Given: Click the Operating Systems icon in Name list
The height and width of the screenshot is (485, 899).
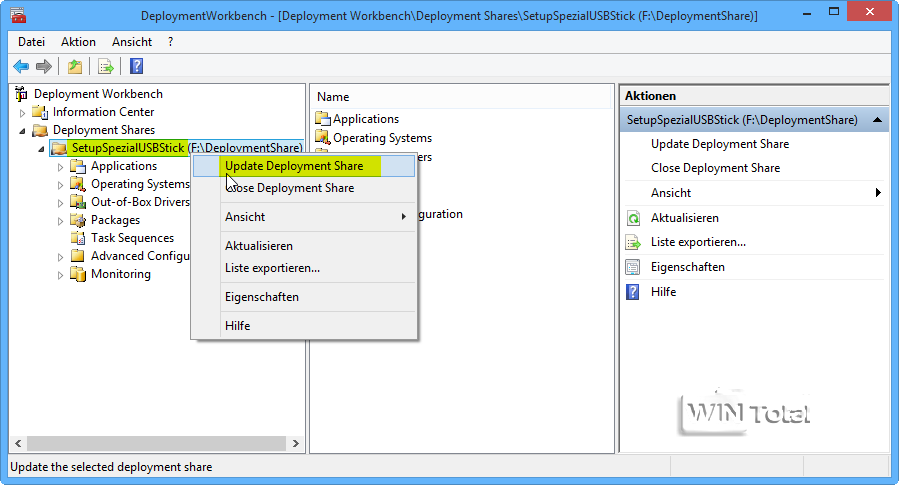Looking at the screenshot, I should click(x=323, y=138).
